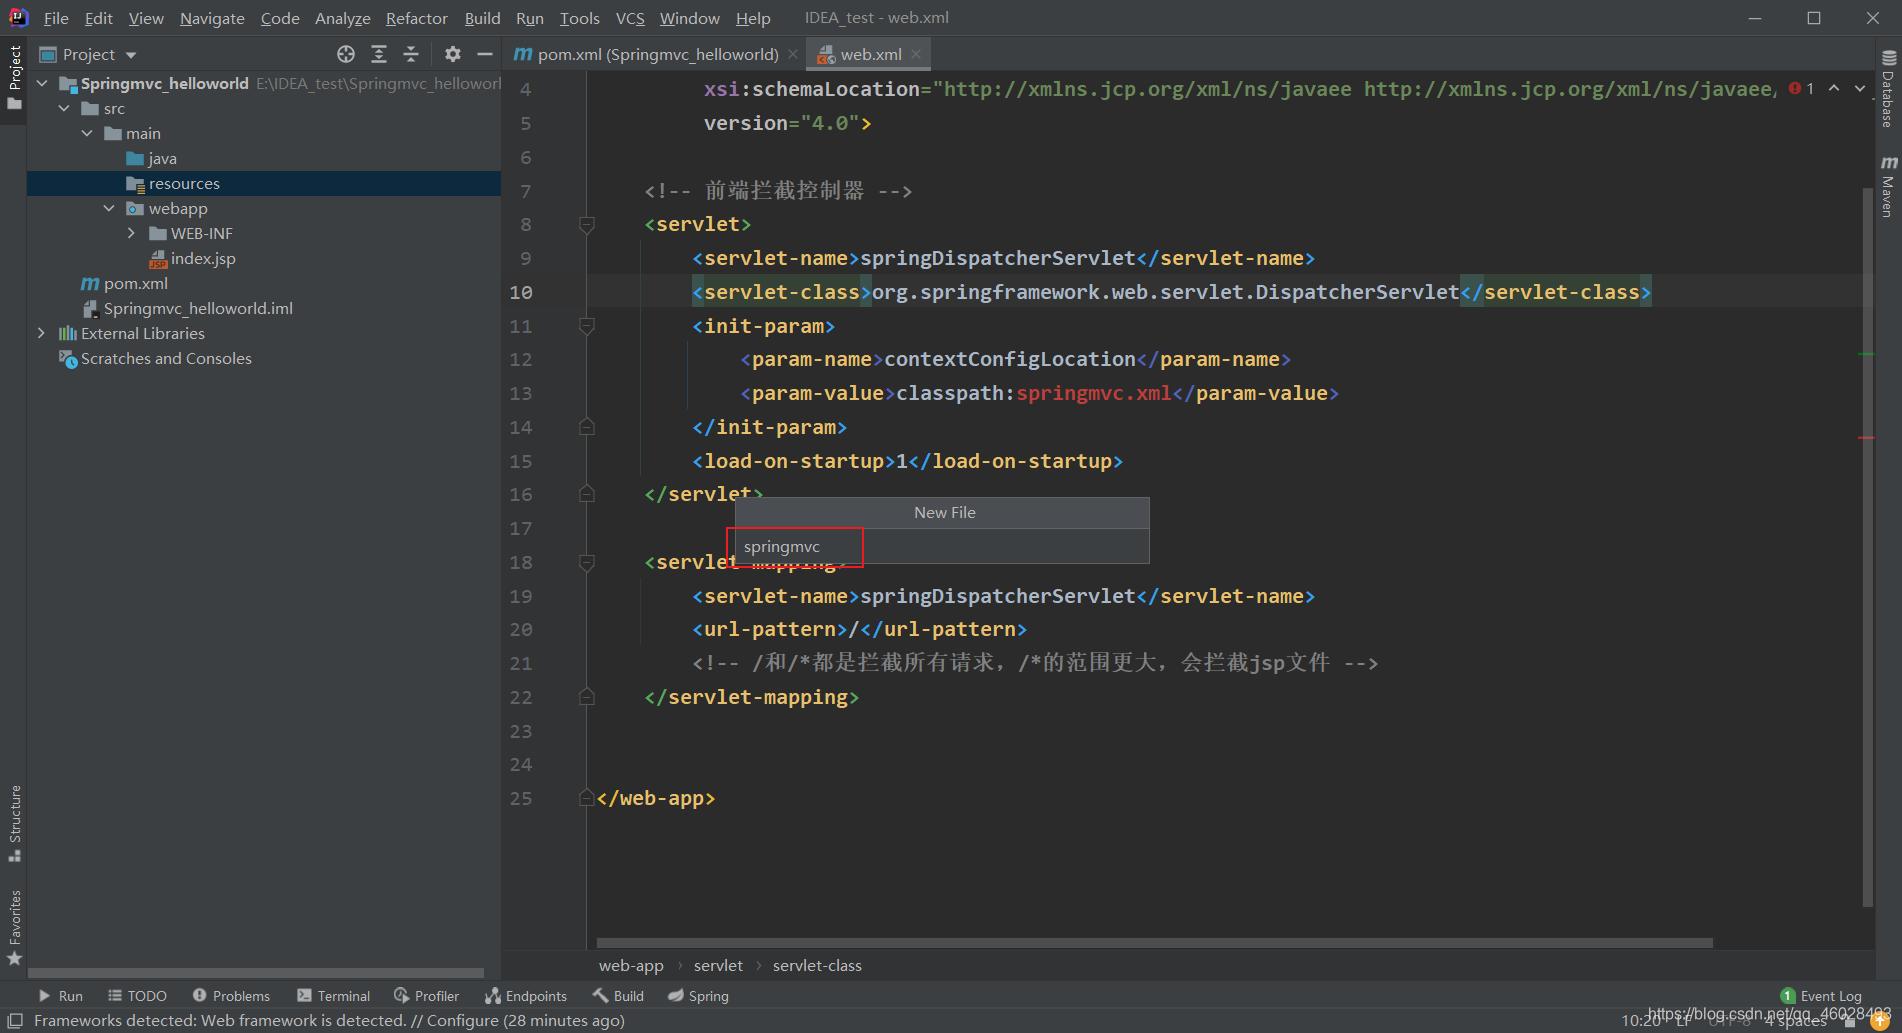Screen dimensions: 1902x1033
Task: Collapse the Springmvc_helloworld project root
Action: [42, 83]
